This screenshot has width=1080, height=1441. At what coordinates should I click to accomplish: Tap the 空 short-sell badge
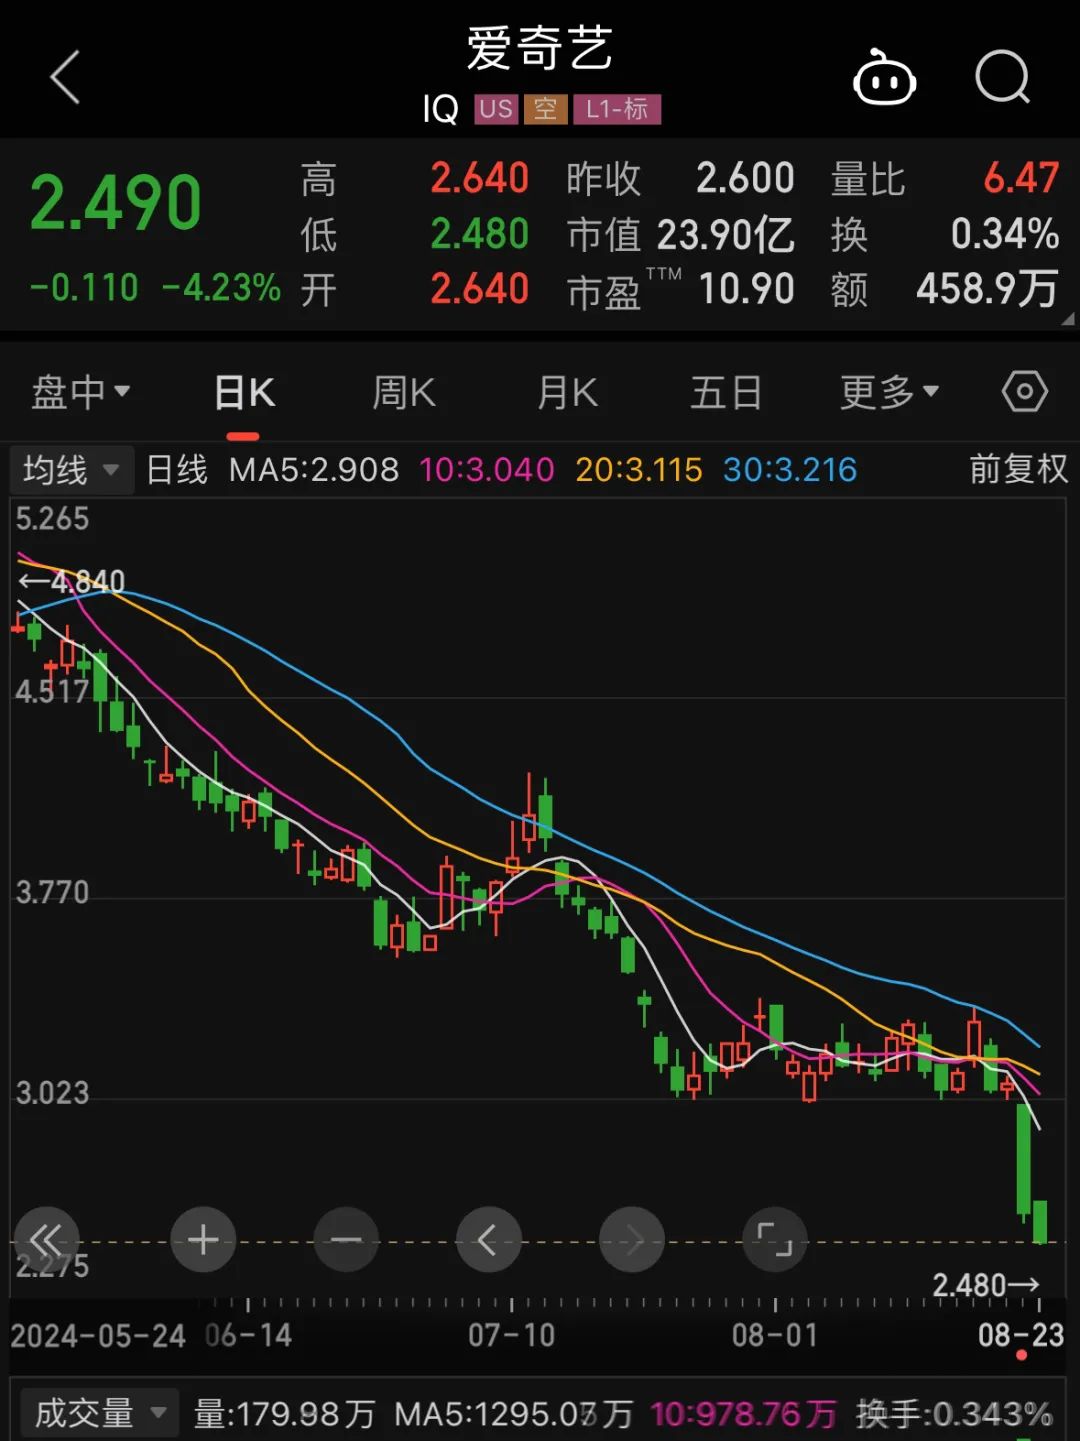[x=545, y=109]
